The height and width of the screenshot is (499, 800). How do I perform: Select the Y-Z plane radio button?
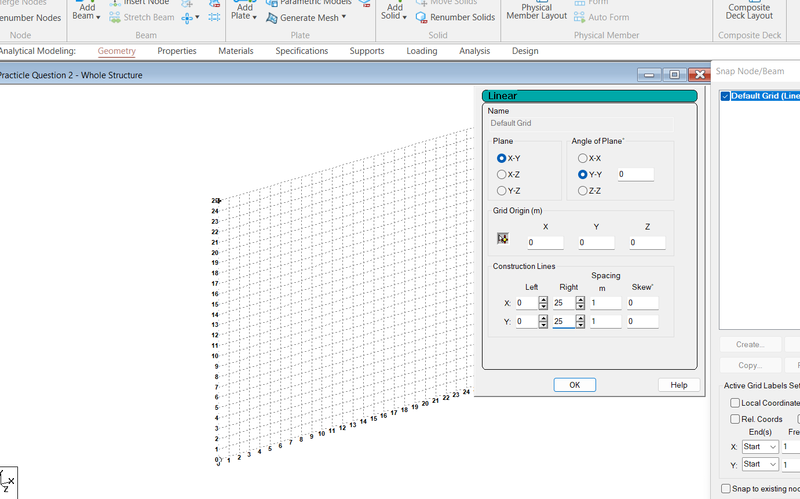click(x=502, y=191)
